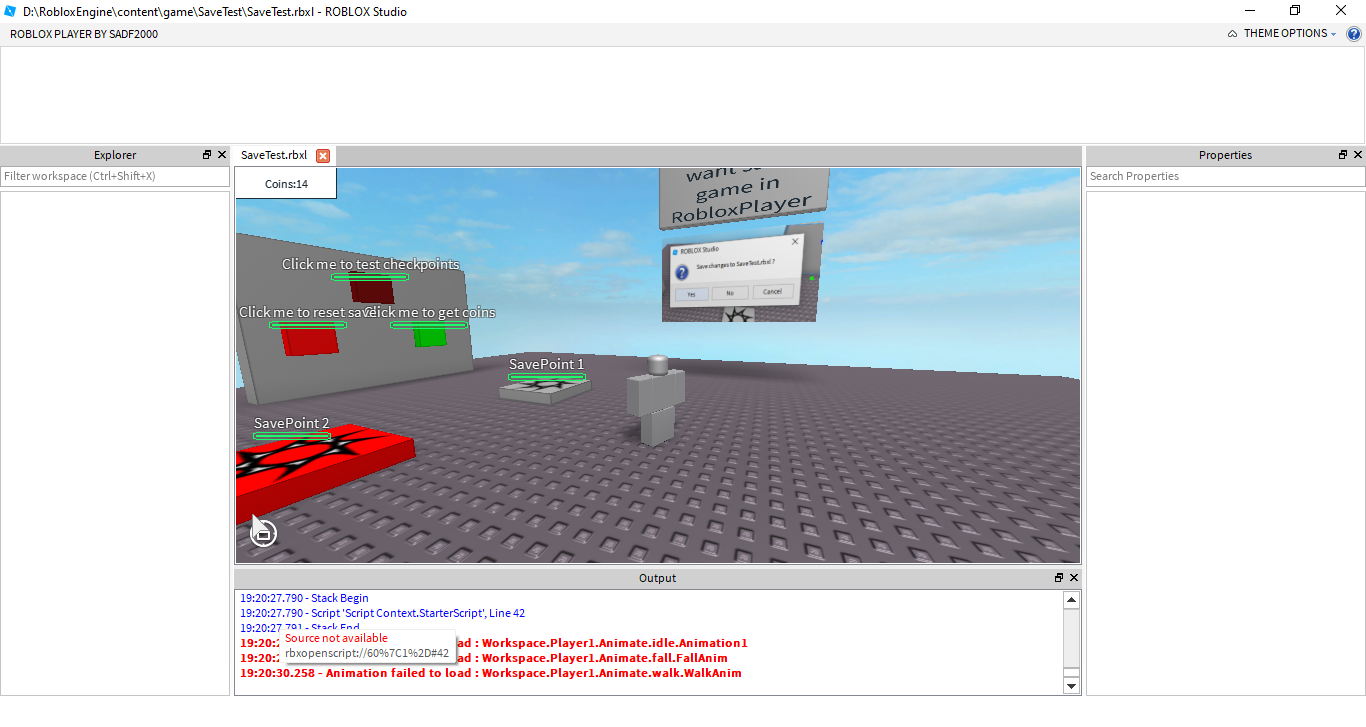The height and width of the screenshot is (727, 1366).
Task: Undock the Output panel
Action: [1059, 578]
